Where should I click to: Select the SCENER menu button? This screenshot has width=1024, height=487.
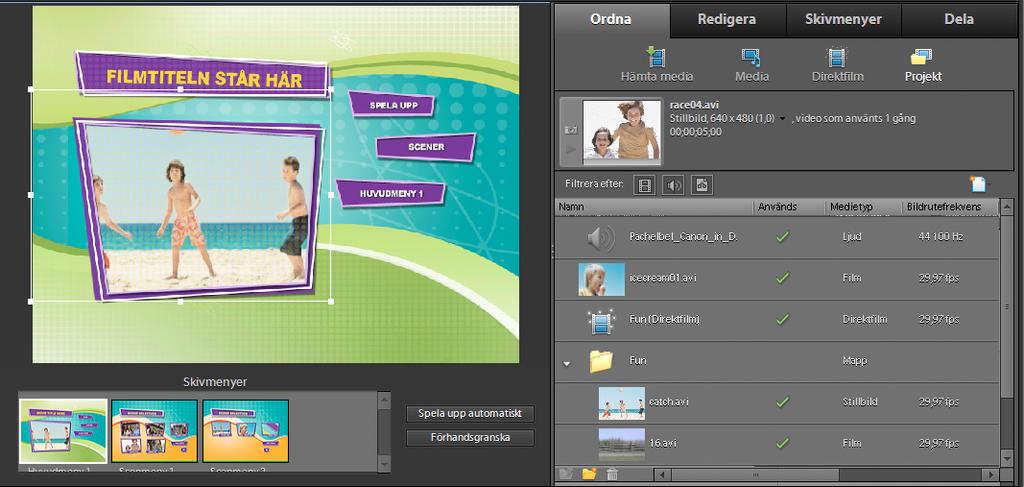(x=426, y=147)
